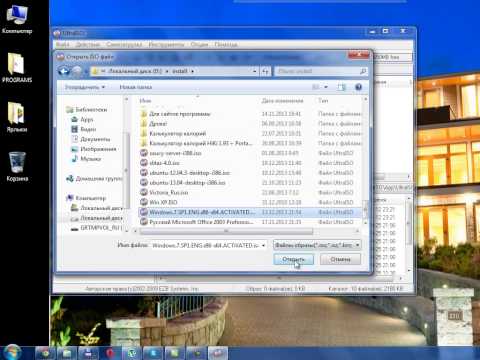Select Домашняя группа in the navigation pane
This screenshot has width=480, height=360.
[x=99, y=178]
